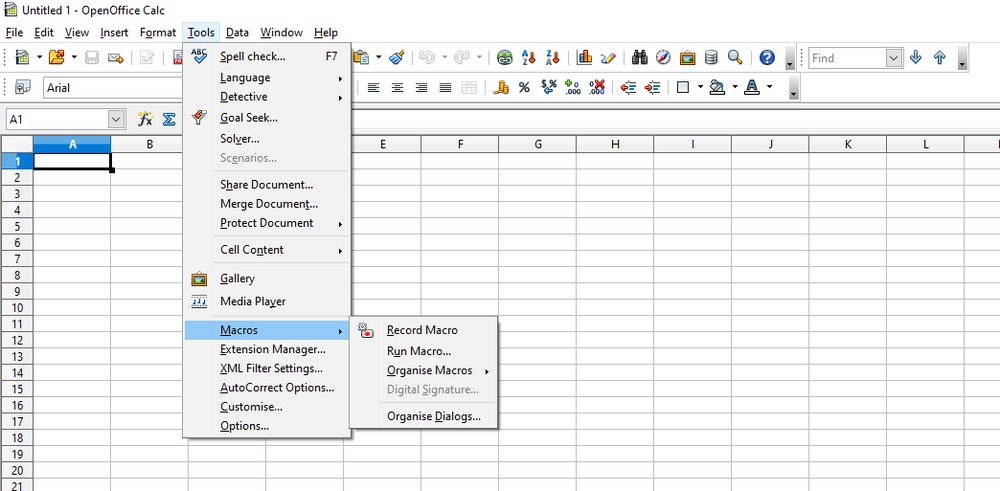Viewport: 1000px width, 491px height.
Task: Toggle justified alignment
Action: 445,88
